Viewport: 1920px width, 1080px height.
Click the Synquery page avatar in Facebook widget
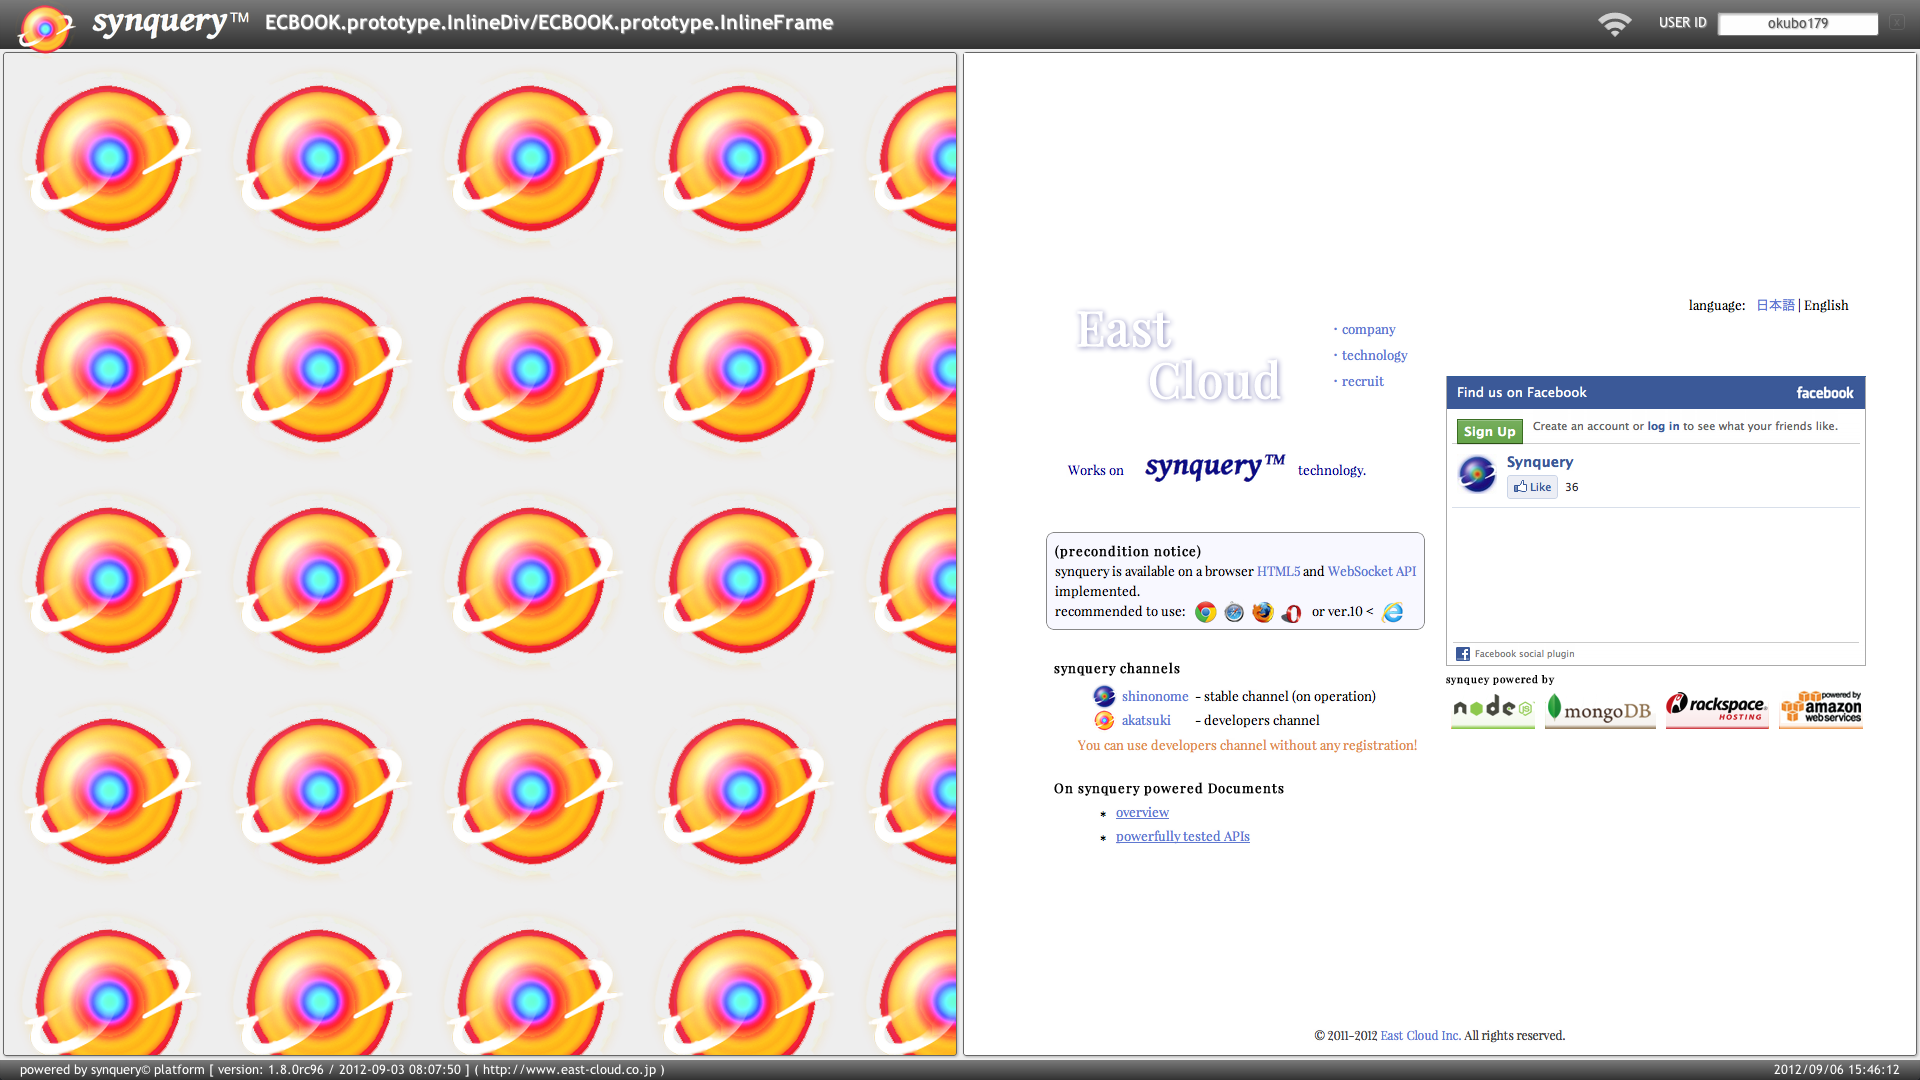tap(1477, 474)
